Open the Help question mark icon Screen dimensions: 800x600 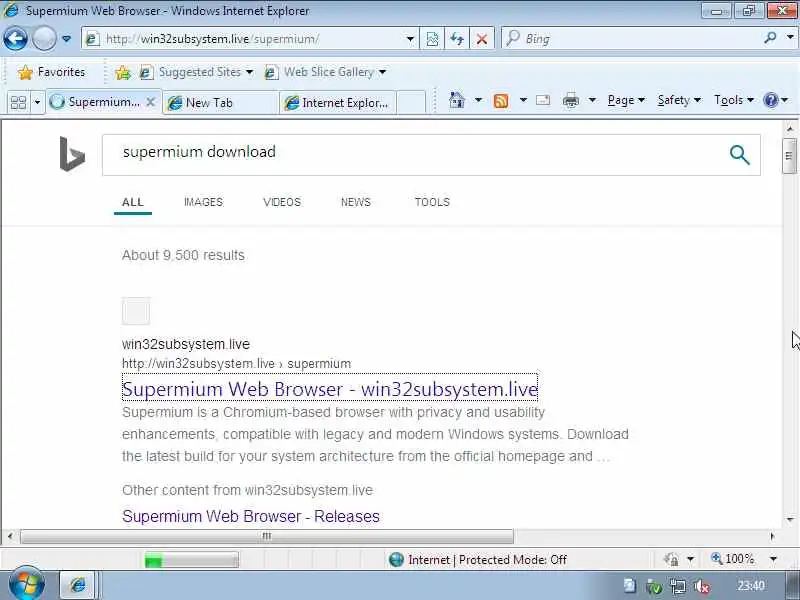(771, 100)
